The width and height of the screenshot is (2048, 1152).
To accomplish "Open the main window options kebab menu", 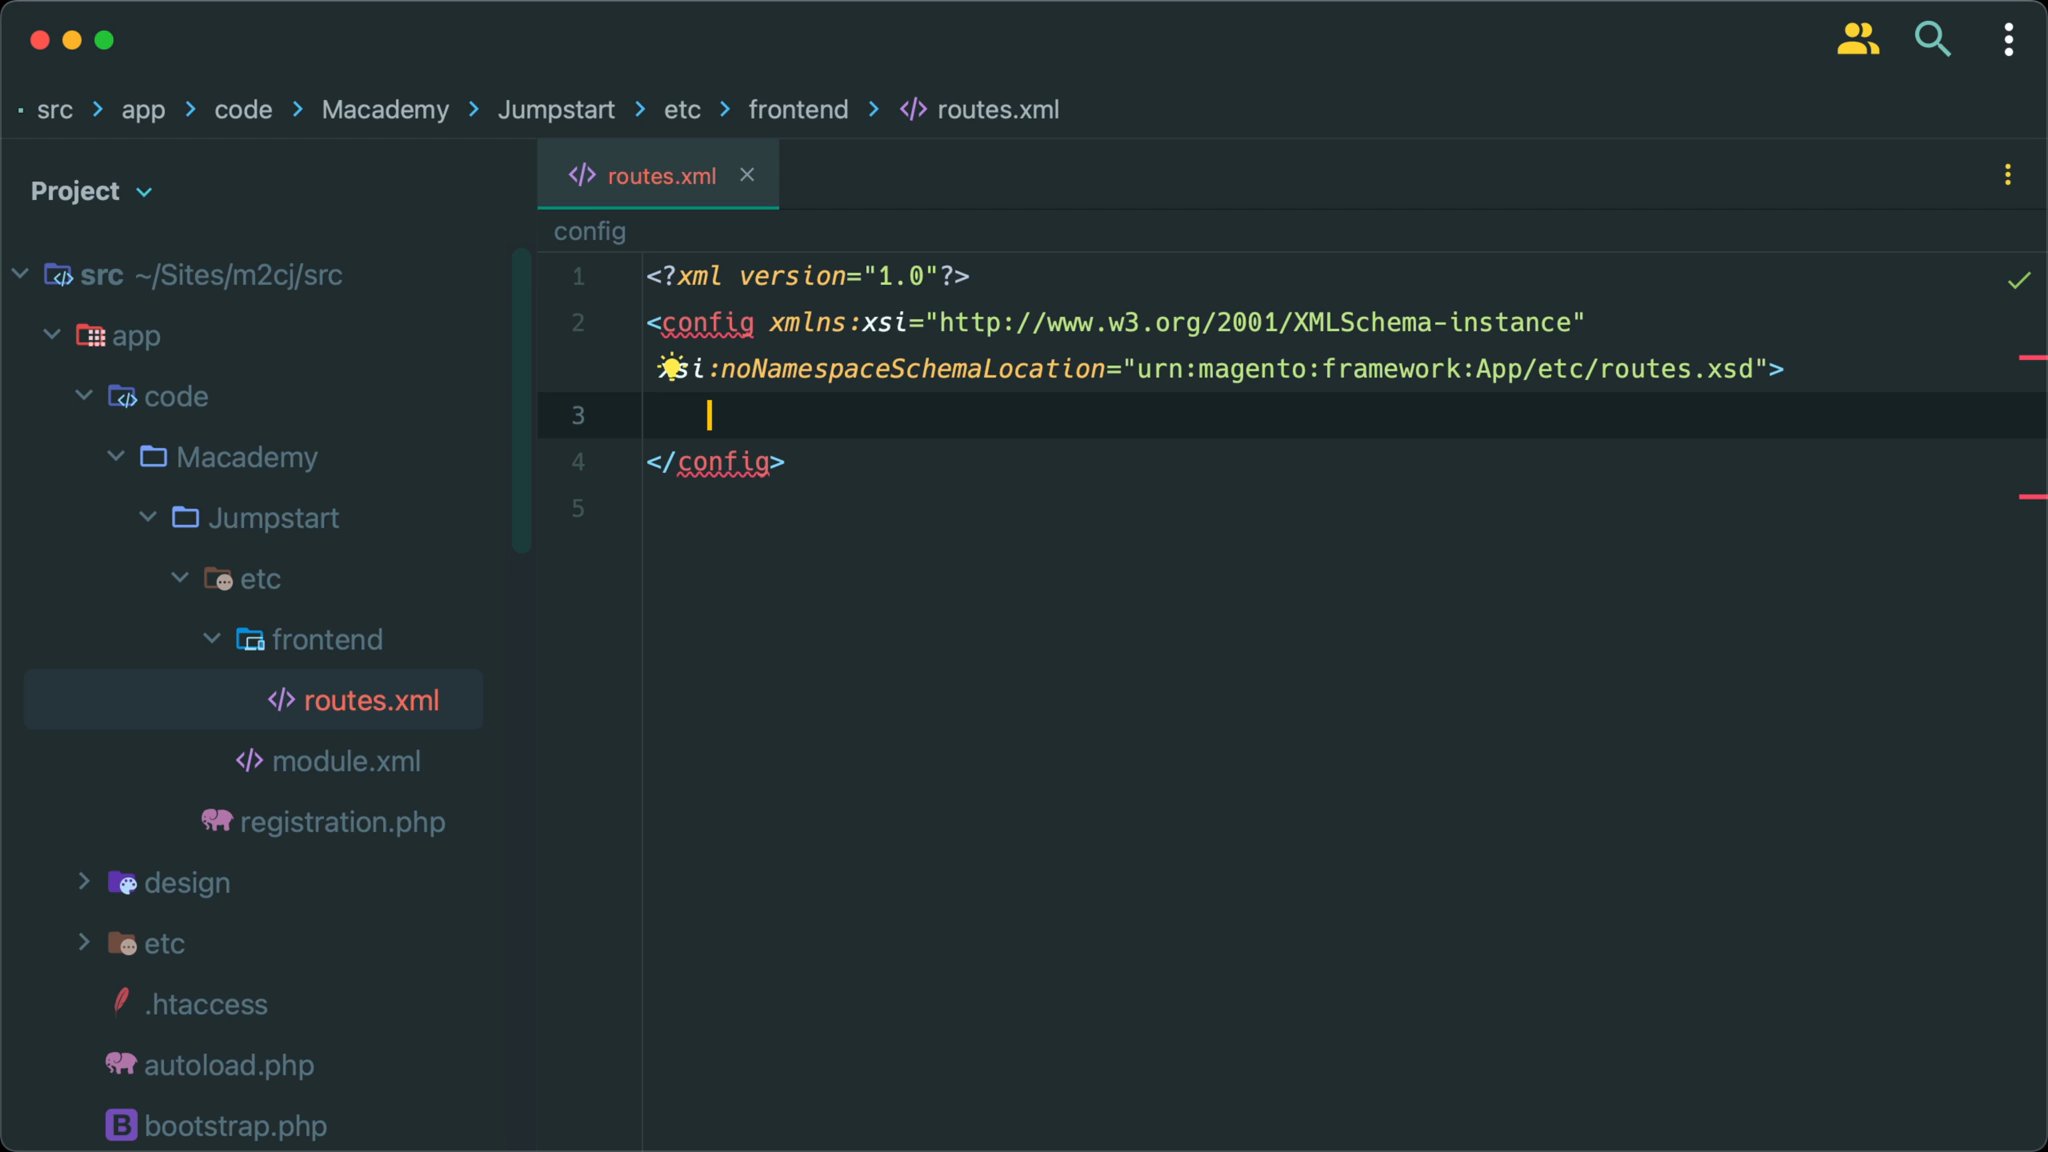I will [x=2008, y=39].
